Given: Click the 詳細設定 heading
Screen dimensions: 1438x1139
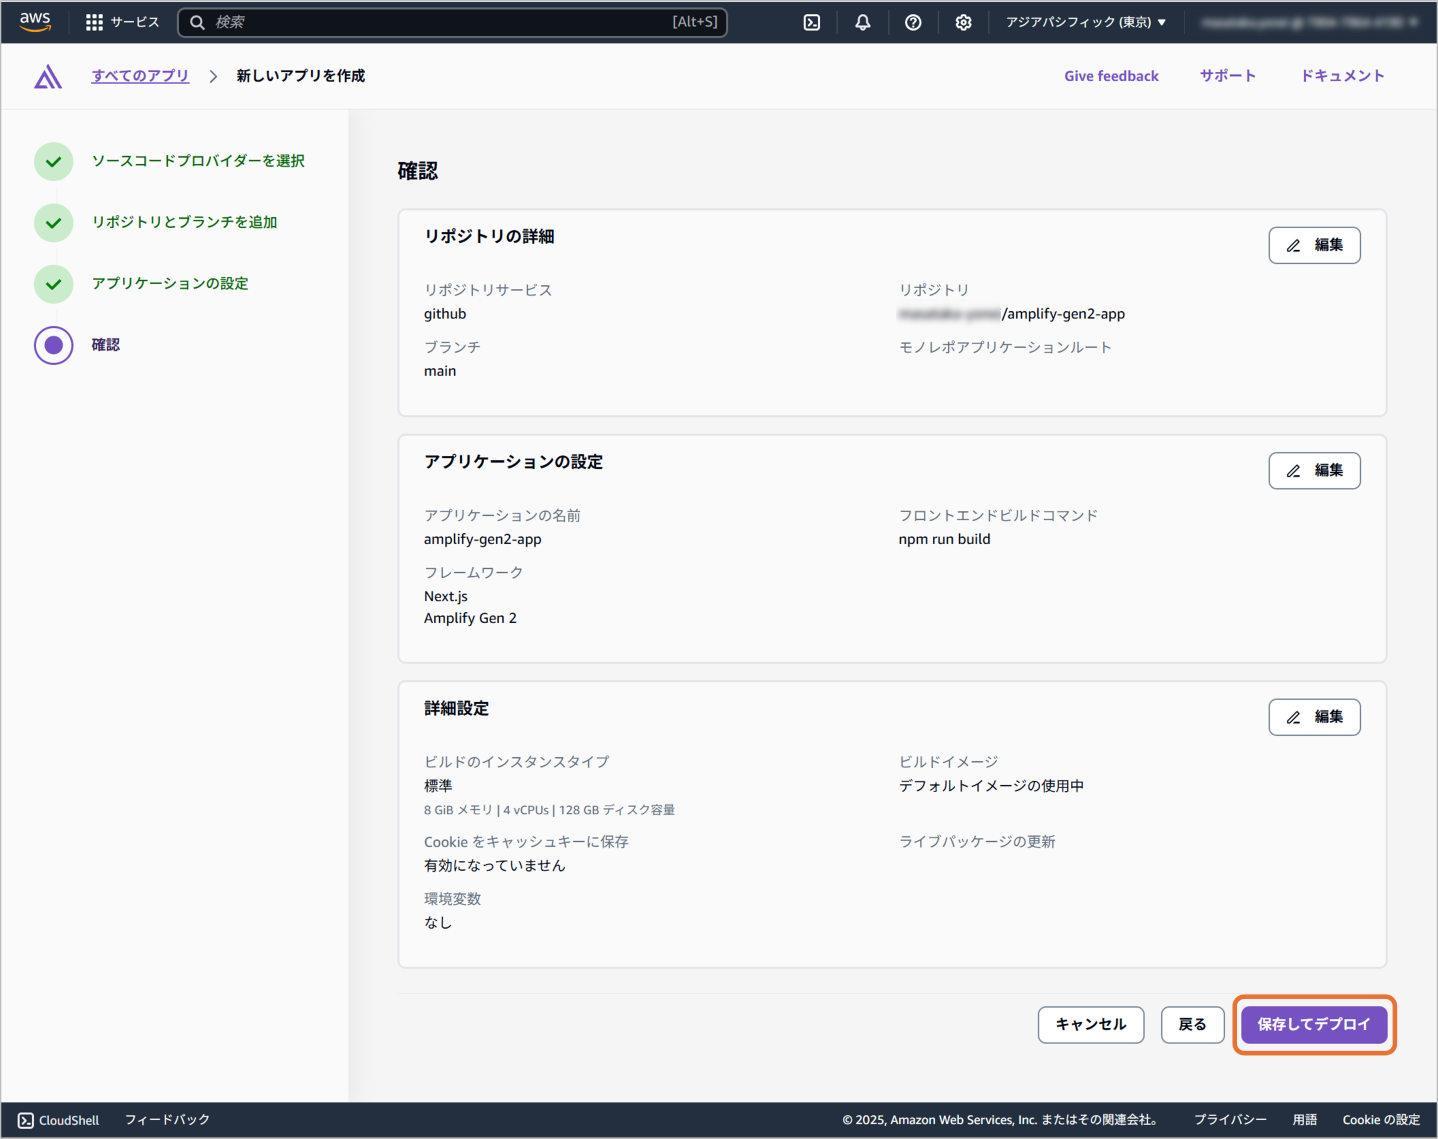Looking at the screenshot, I should click(x=456, y=709).
